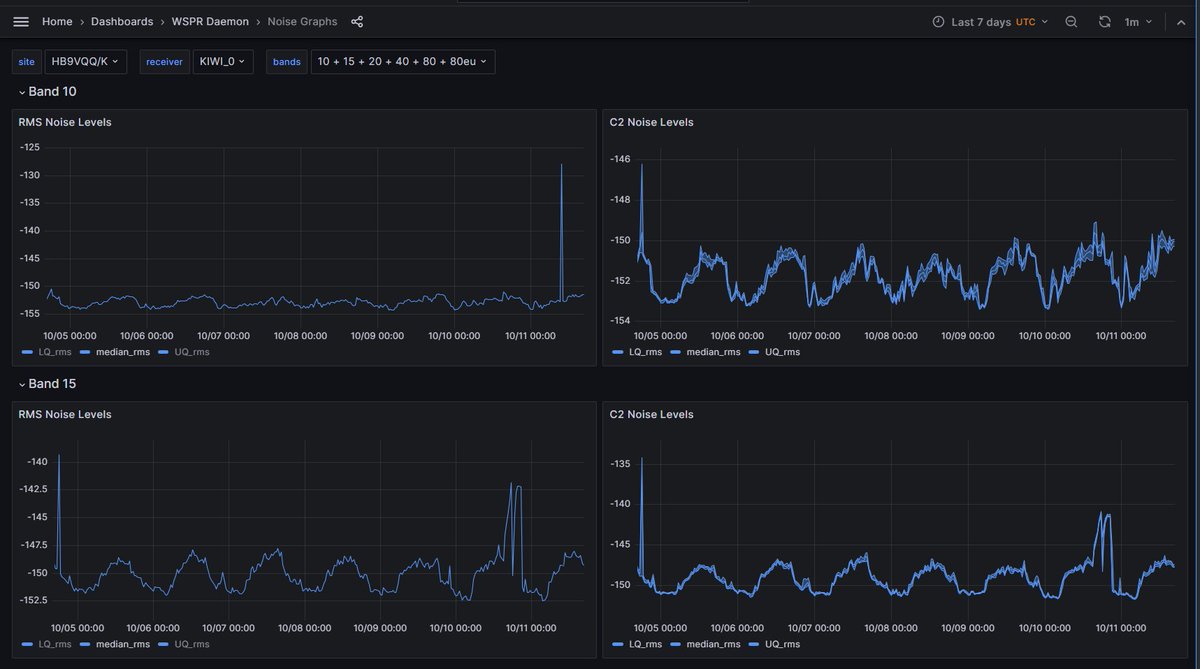
Task: Click the Noise Graphs breadcrumb
Action: 302,21
